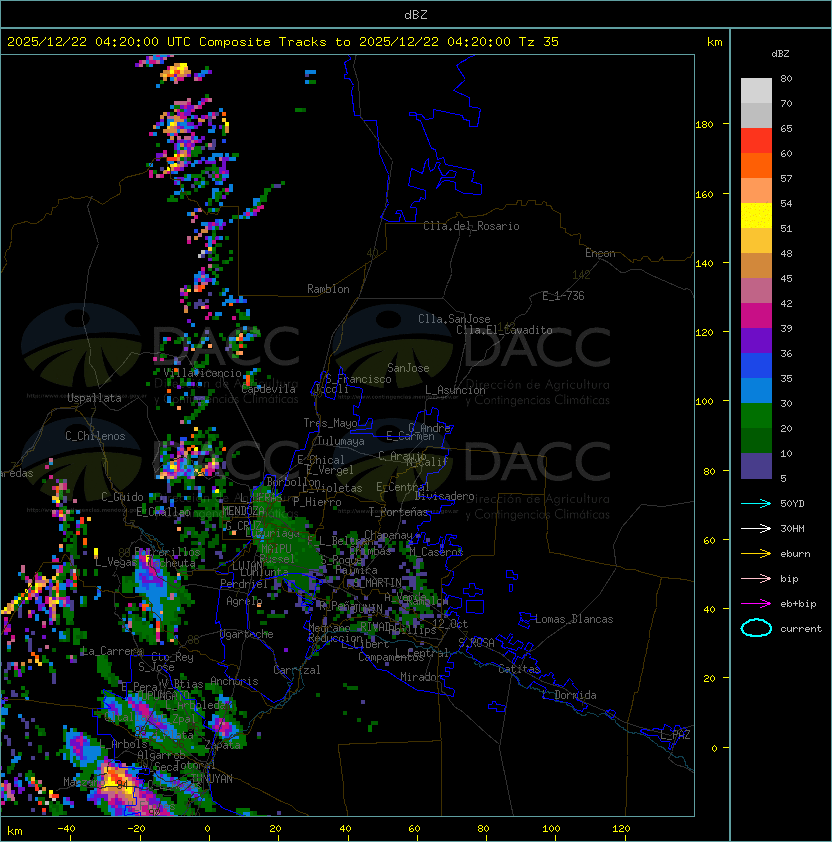Select the yellow 54 dBZ color swatch

tap(756, 215)
